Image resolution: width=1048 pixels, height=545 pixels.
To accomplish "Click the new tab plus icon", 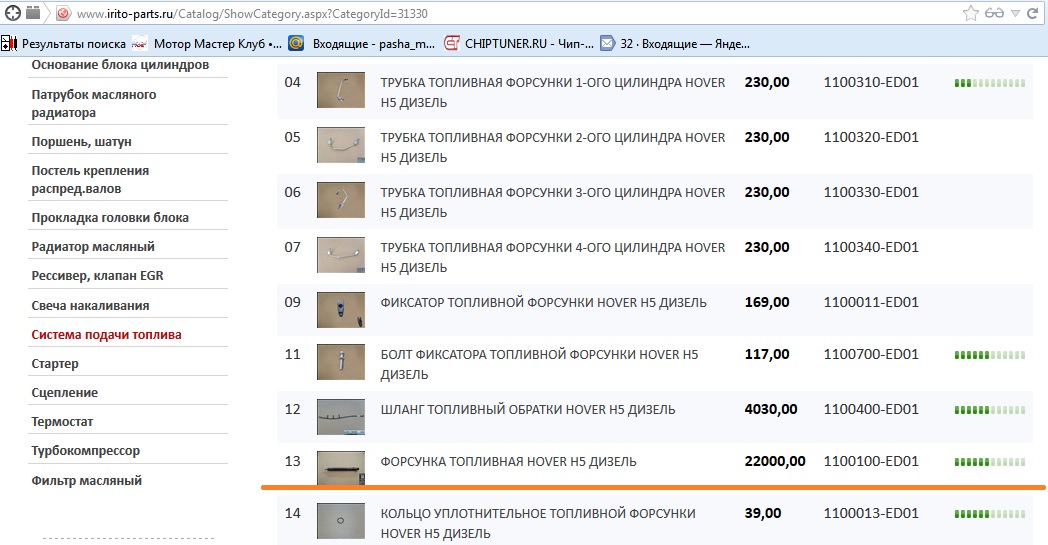I will (13, 13).
